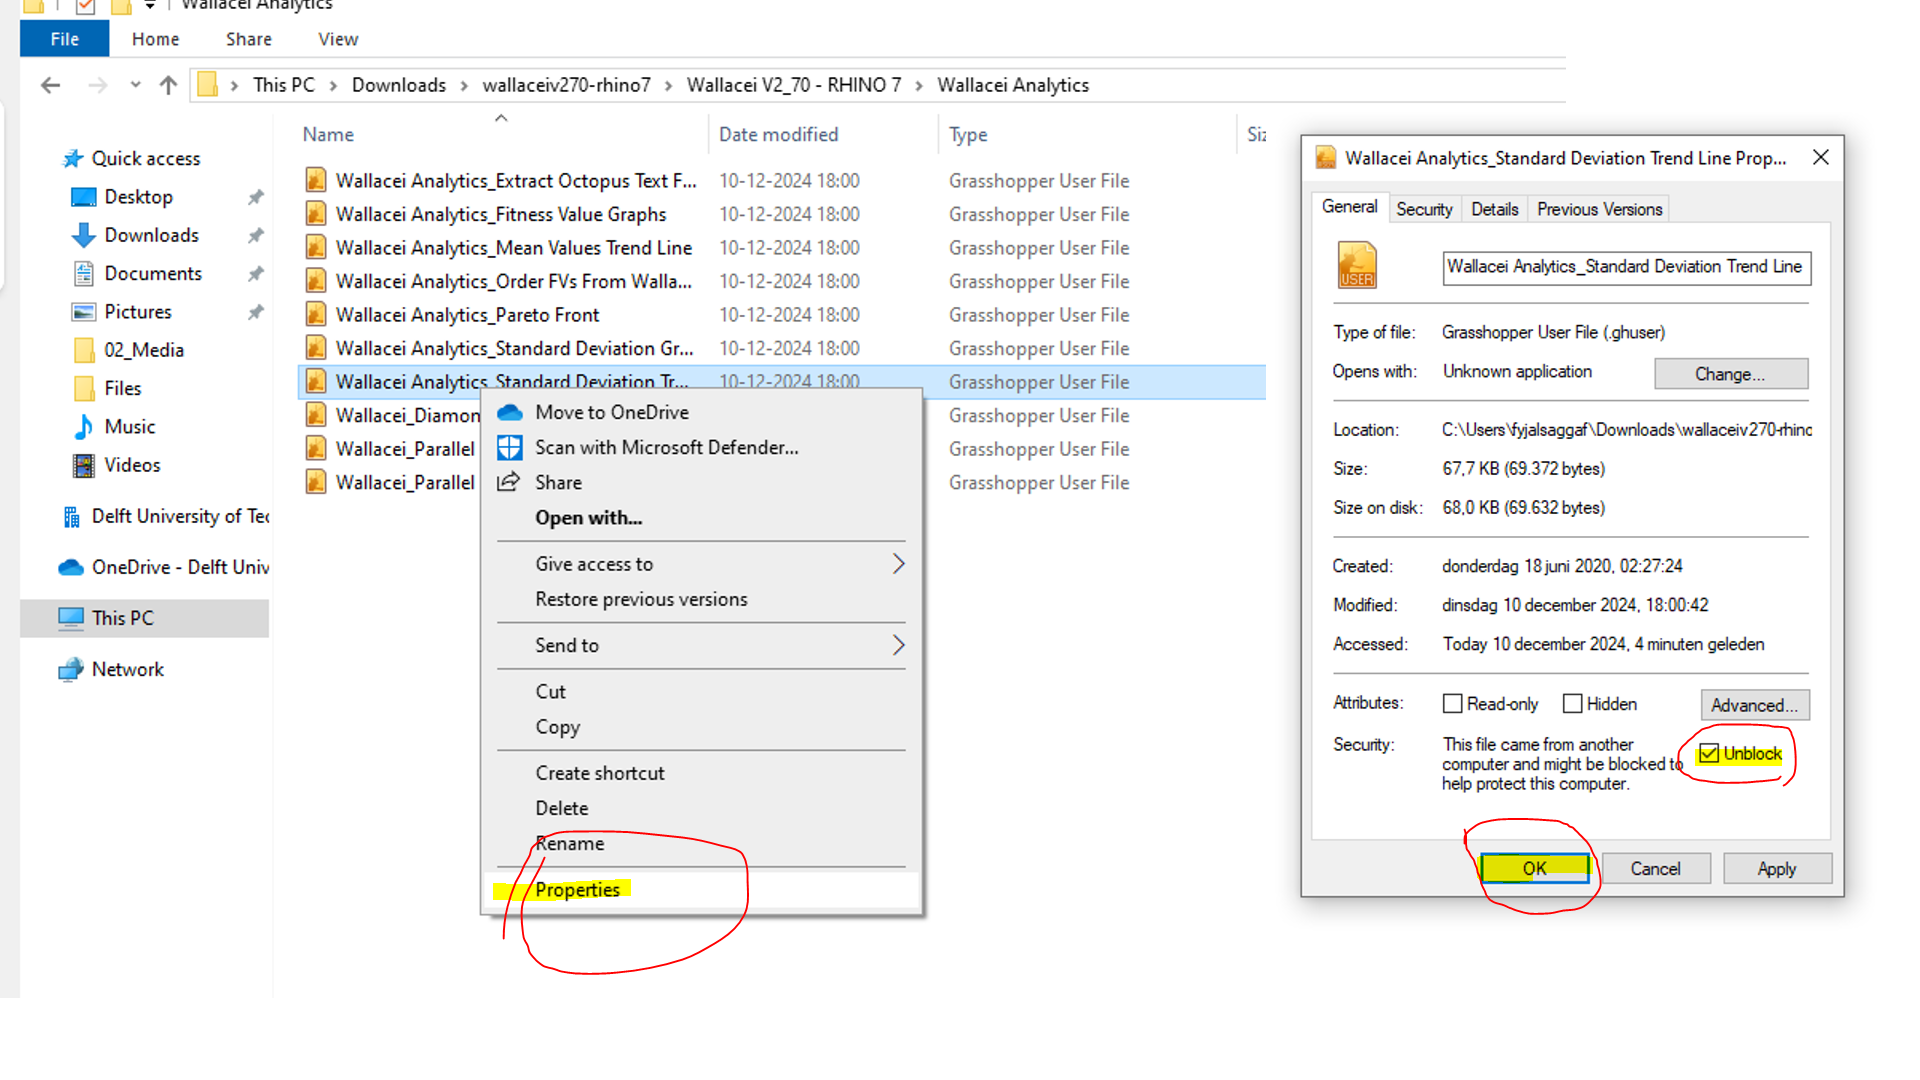Click the back navigation arrow
Viewport: 1920px width, 1080px height.
tap(50, 85)
